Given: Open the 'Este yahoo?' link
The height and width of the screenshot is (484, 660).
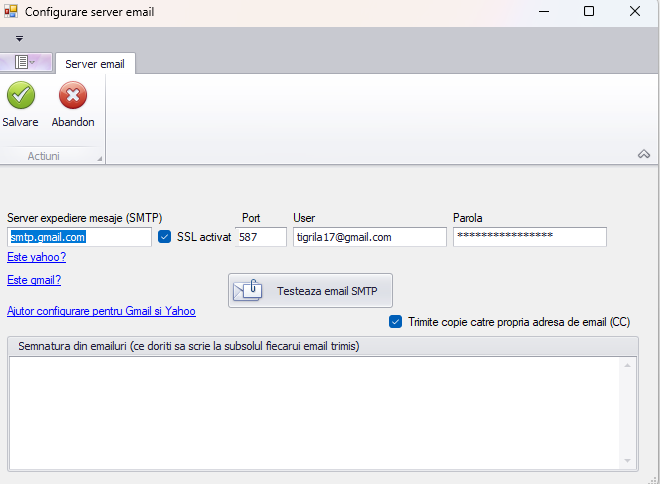Looking at the screenshot, I should (36, 257).
